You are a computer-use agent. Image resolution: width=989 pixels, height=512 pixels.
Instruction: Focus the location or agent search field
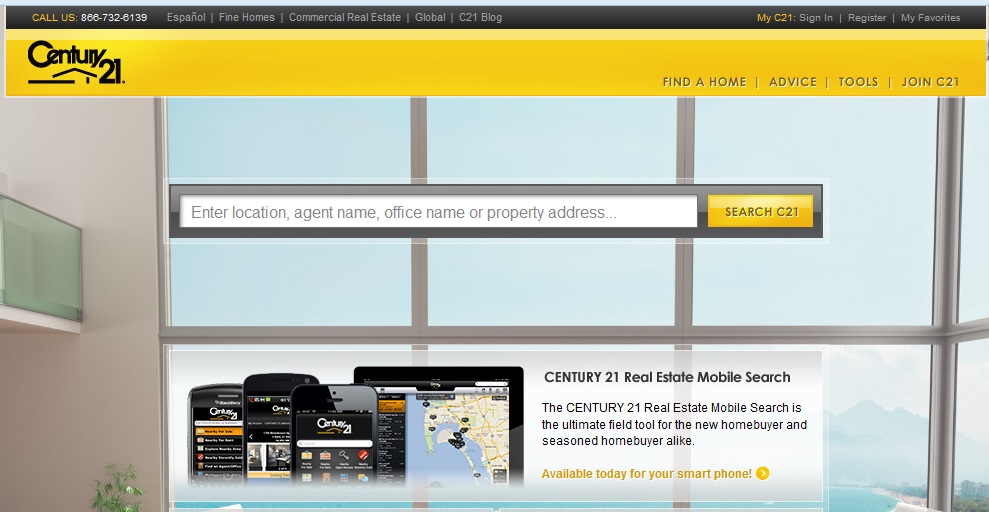438,212
